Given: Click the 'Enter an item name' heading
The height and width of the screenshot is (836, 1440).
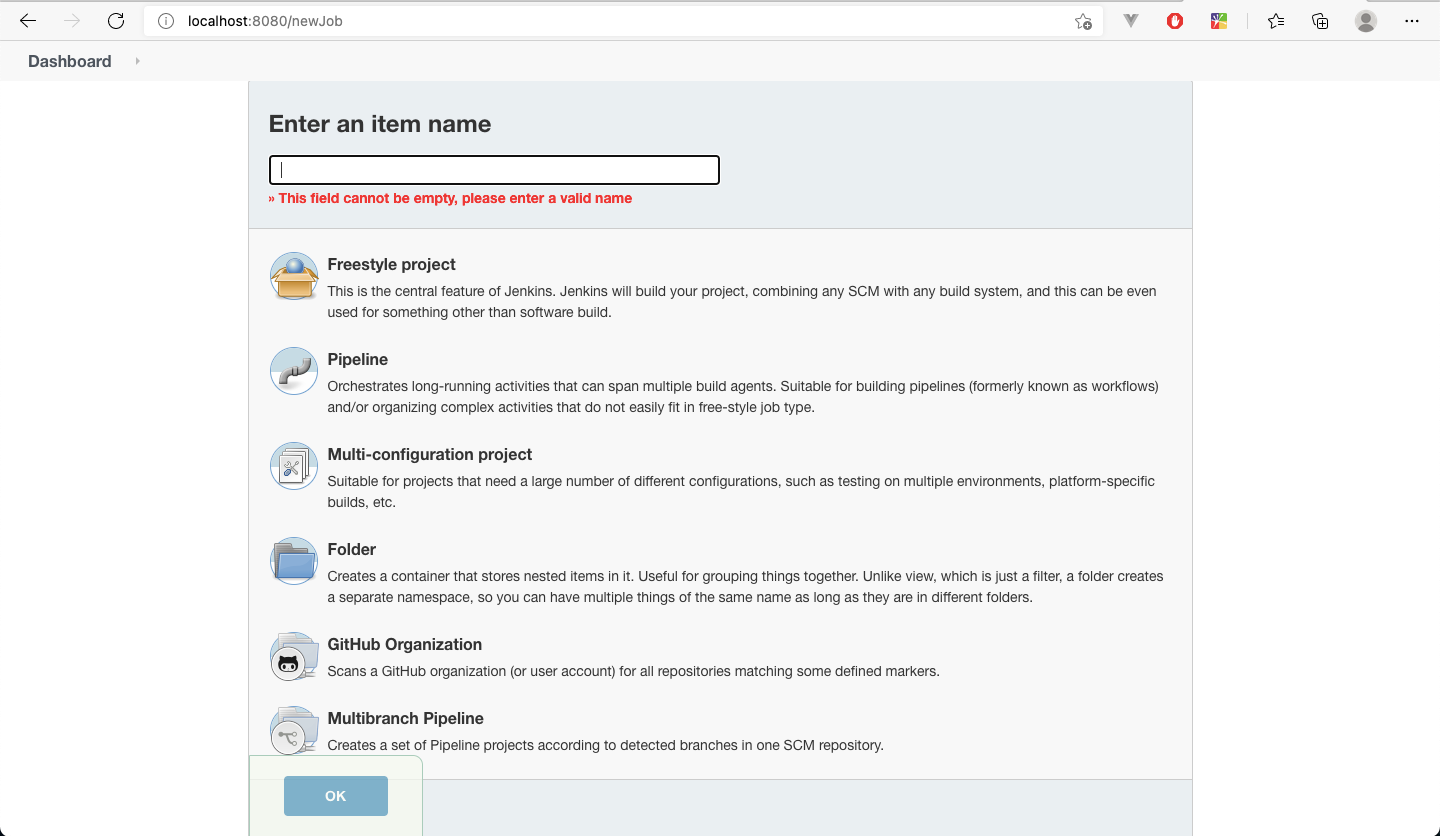Looking at the screenshot, I should pos(380,124).
